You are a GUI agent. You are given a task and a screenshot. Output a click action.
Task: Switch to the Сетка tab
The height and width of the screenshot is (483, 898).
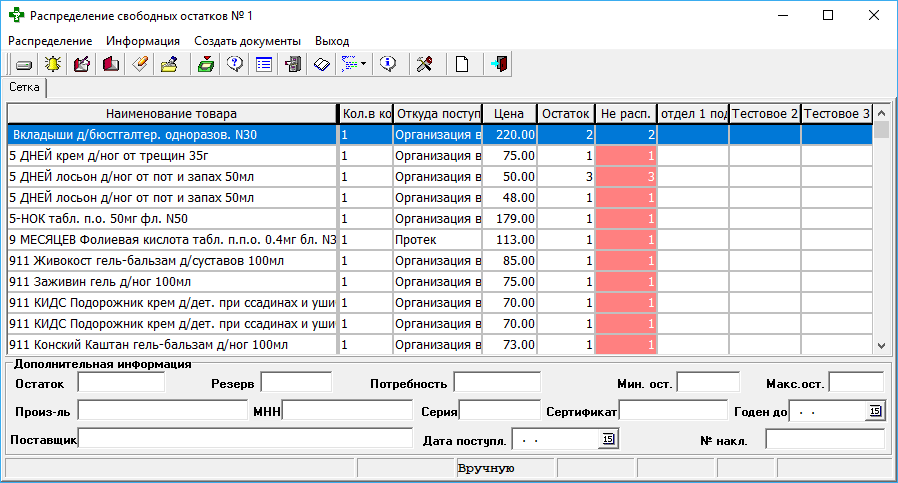25,88
